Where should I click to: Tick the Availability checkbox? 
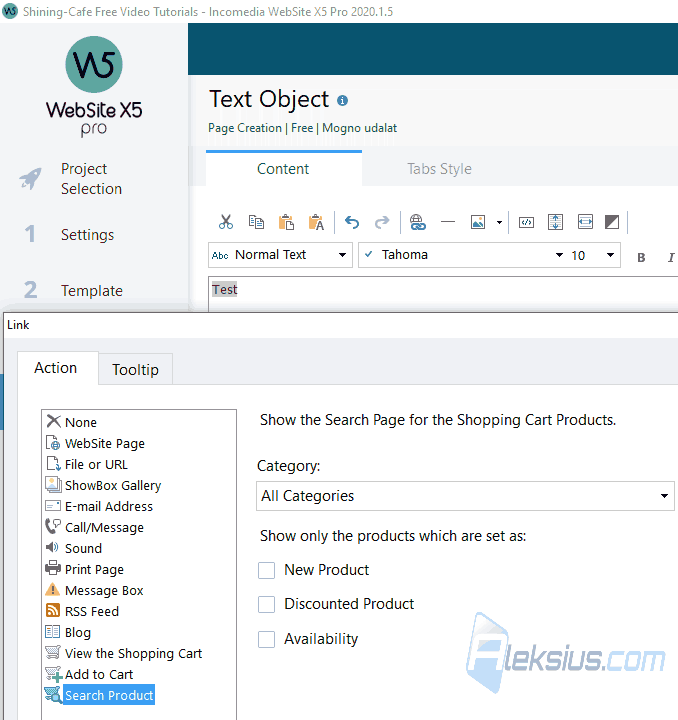pos(266,639)
